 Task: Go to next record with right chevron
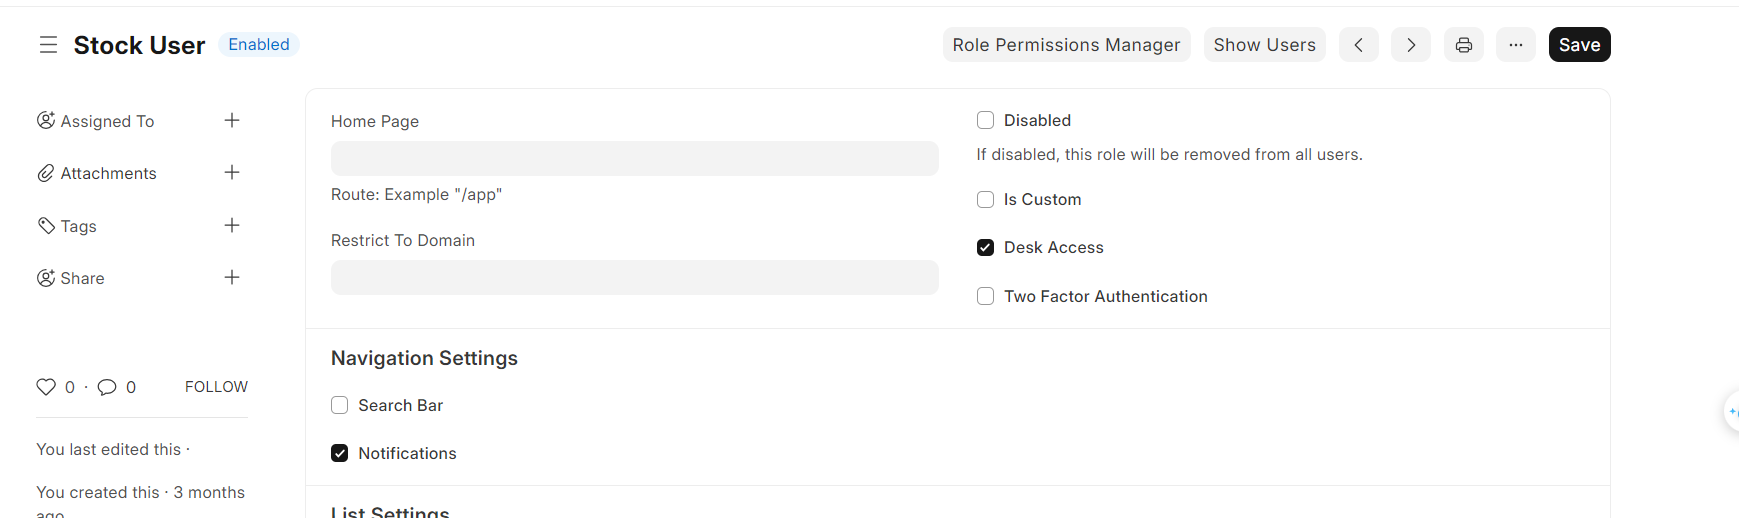pos(1410,45)
